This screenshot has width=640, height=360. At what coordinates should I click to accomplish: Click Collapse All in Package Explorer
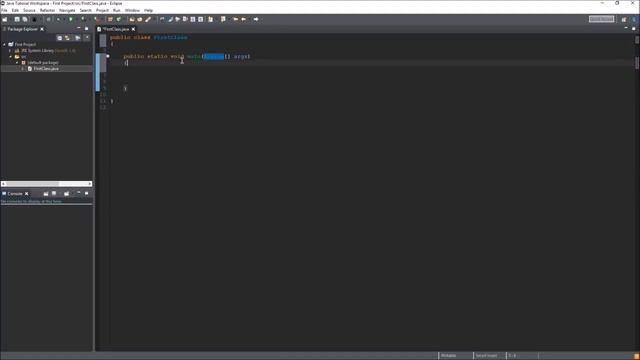pyautogui.click(x=60, y=38)
